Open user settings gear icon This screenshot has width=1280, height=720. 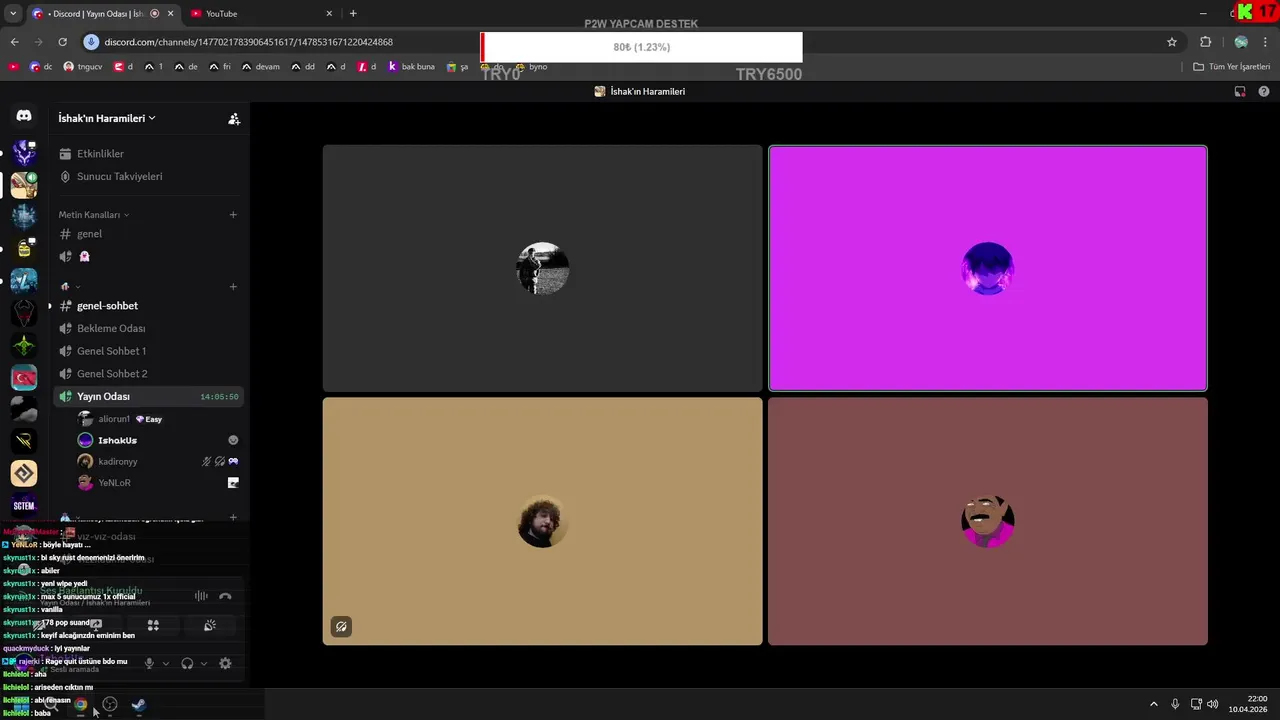pos(225,663)
